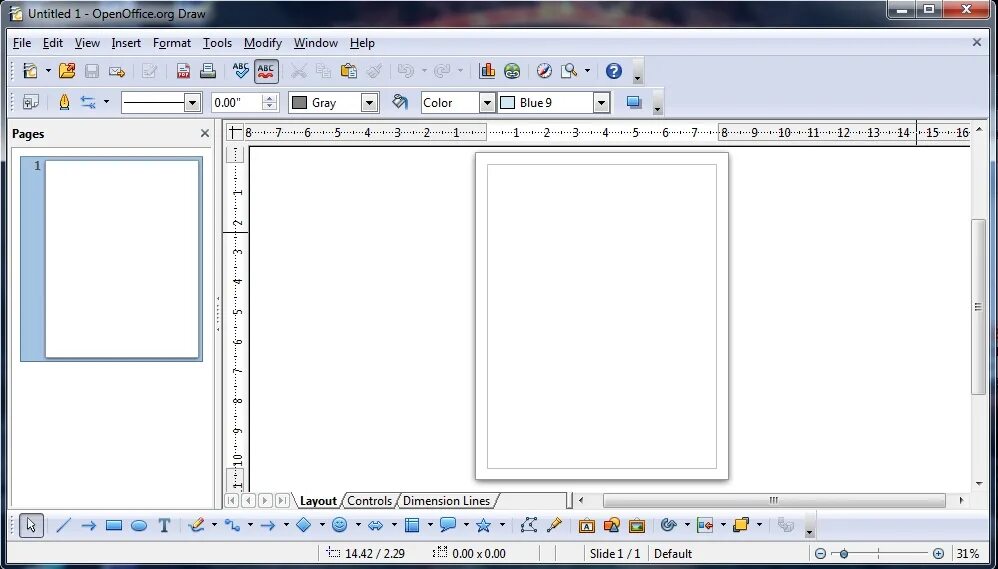Export directly as PDF icon
The height and width of the screenshot is (569, 998).
(183, 71)
